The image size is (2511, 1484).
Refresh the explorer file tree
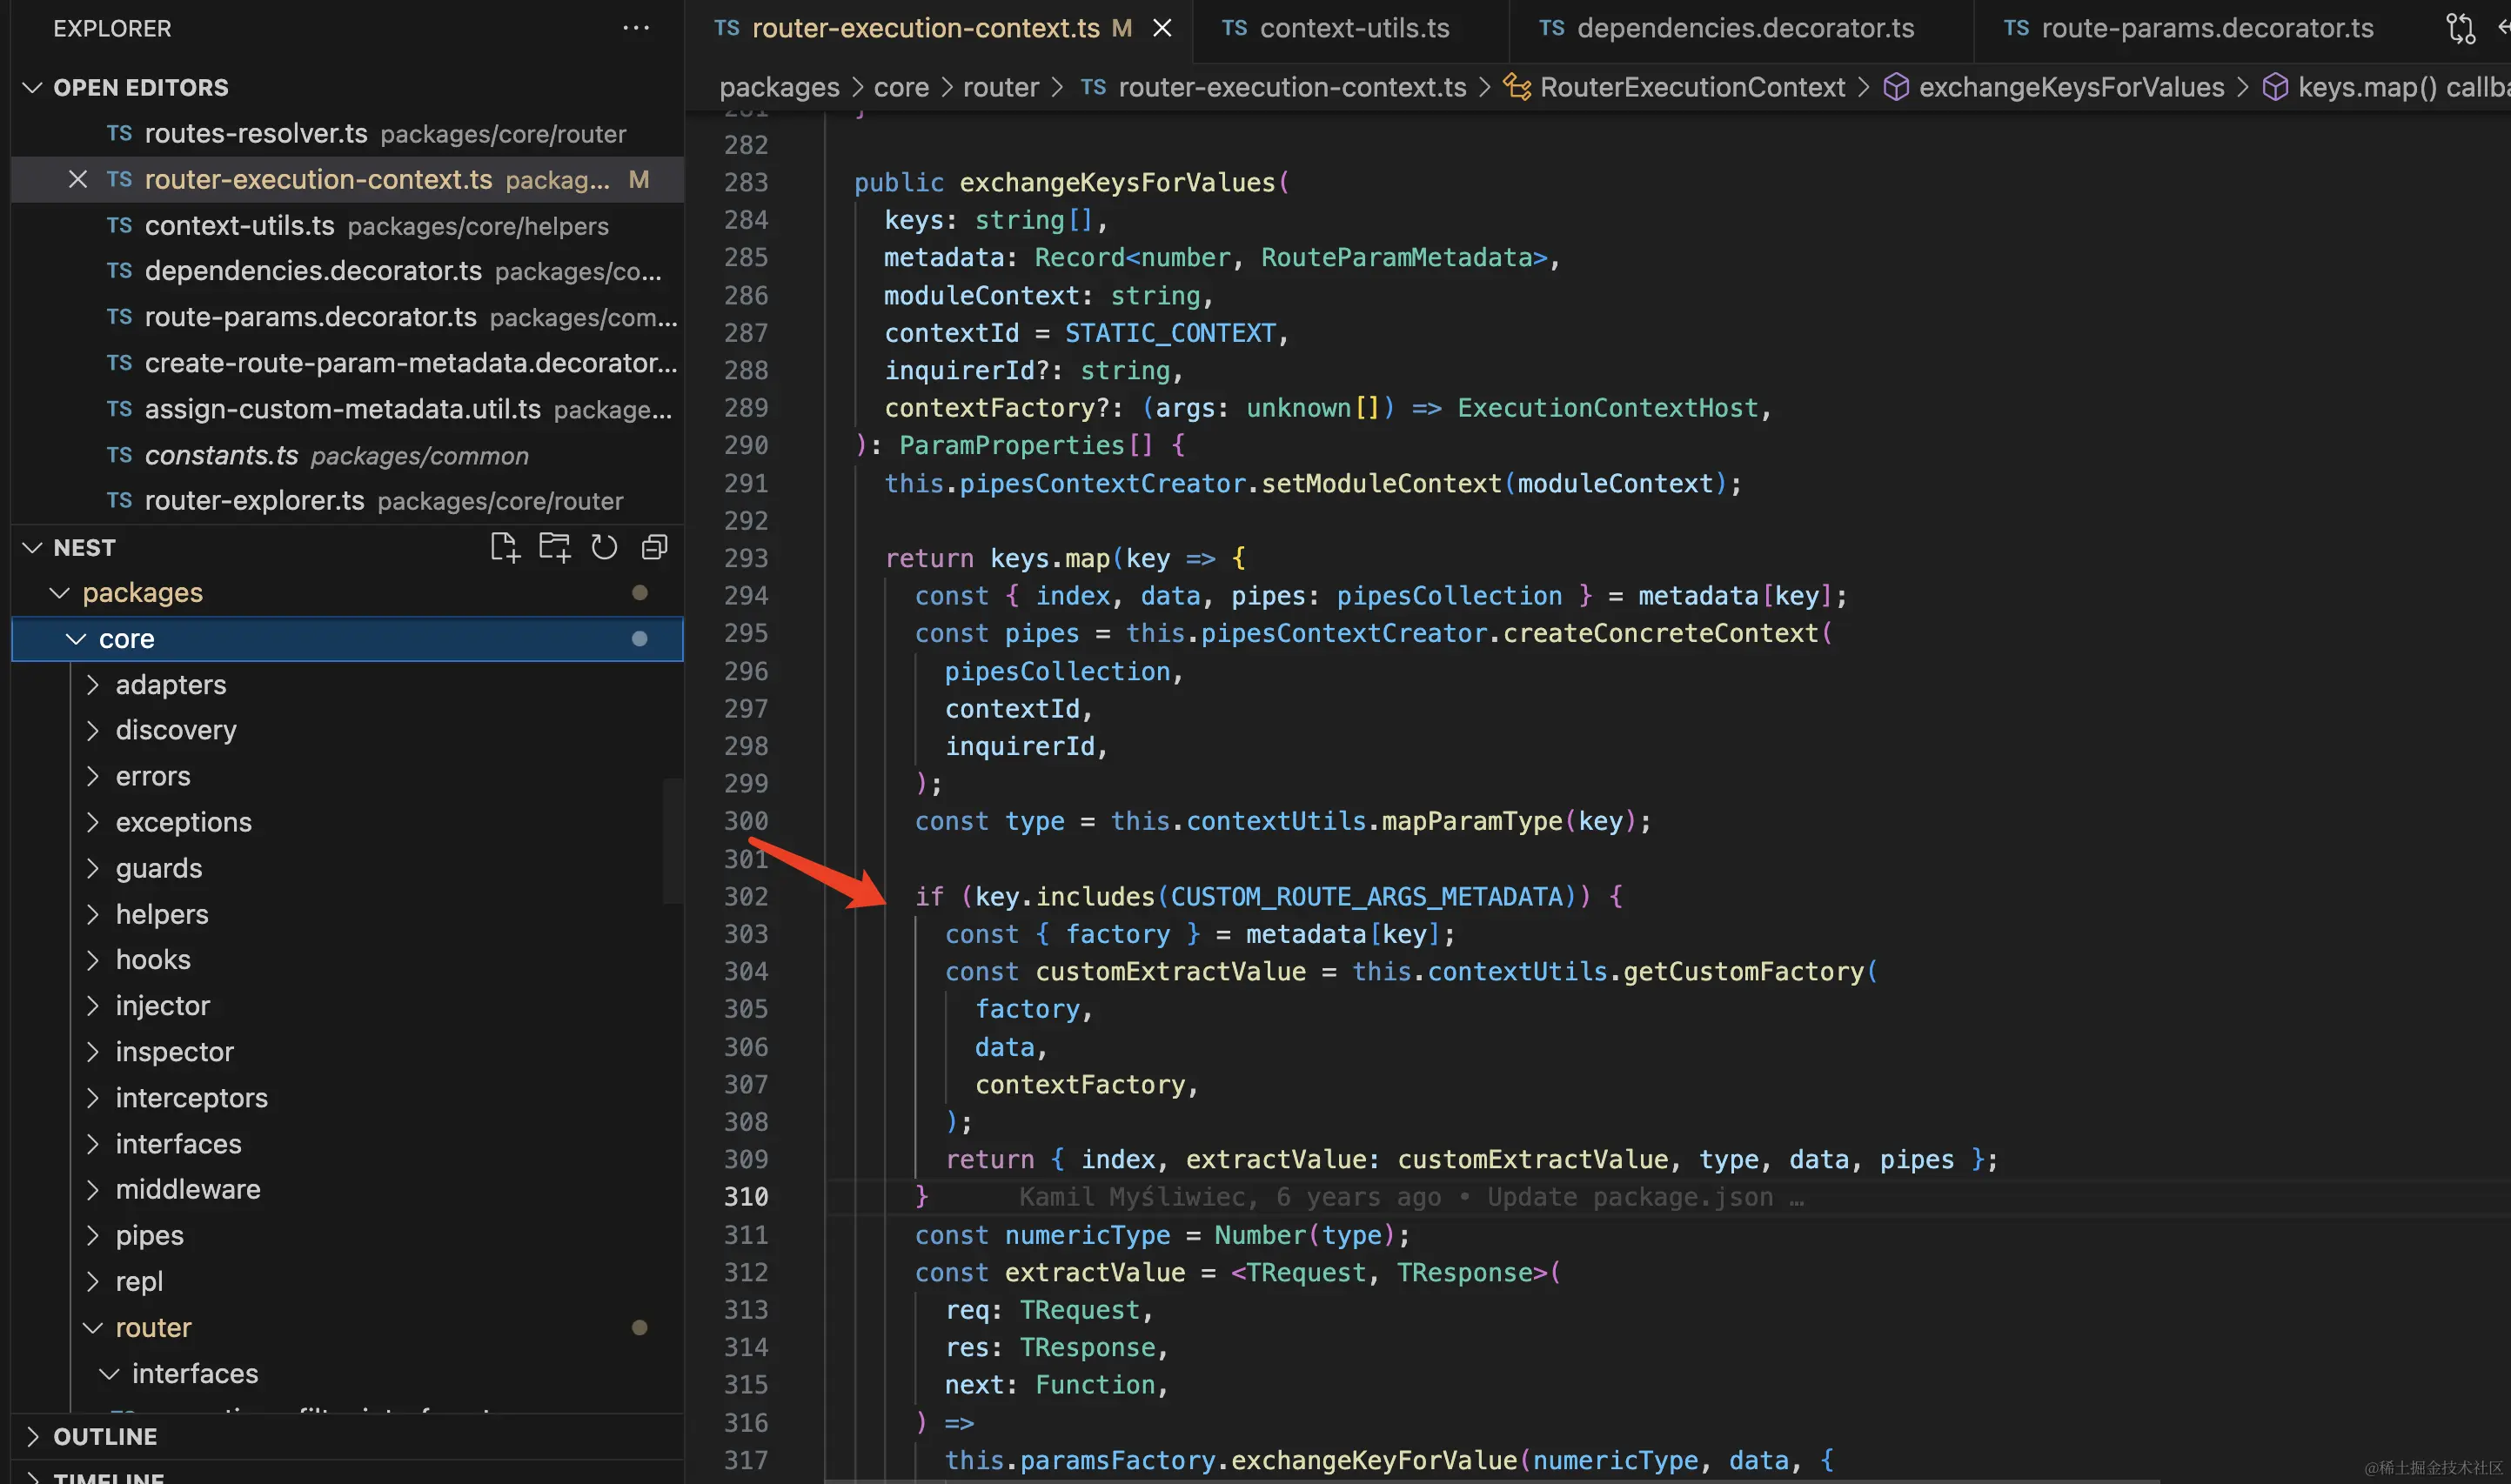(x=604, y=547)
